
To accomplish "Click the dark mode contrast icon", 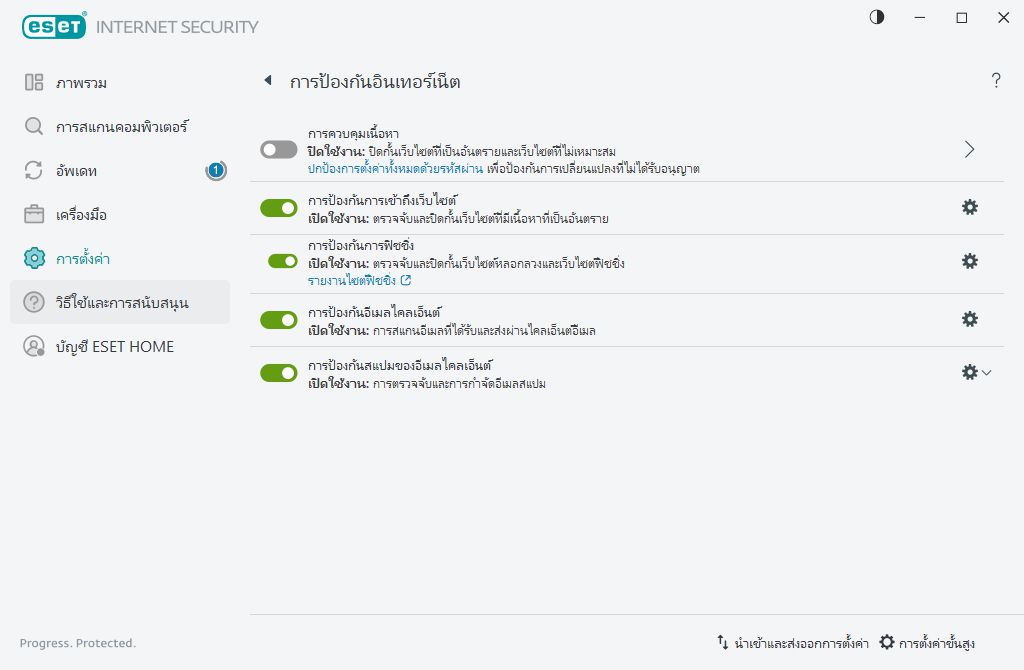I will 877,17.
